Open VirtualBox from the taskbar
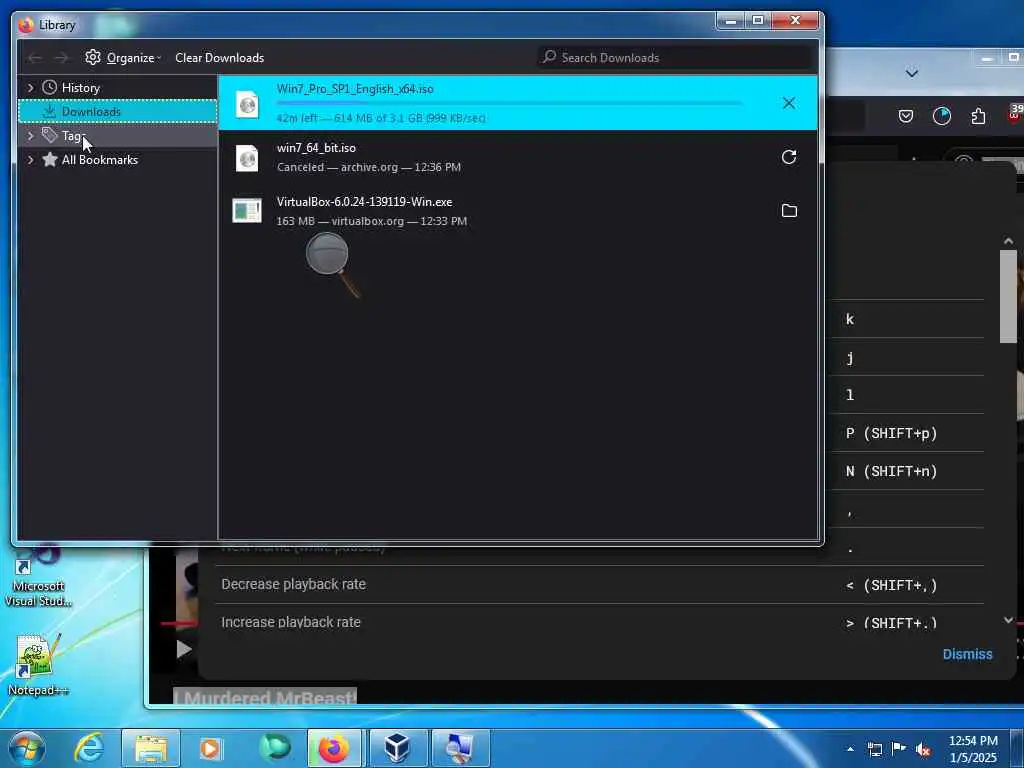This screenshot has width=1024, height=768. click(x=397, y=748)
